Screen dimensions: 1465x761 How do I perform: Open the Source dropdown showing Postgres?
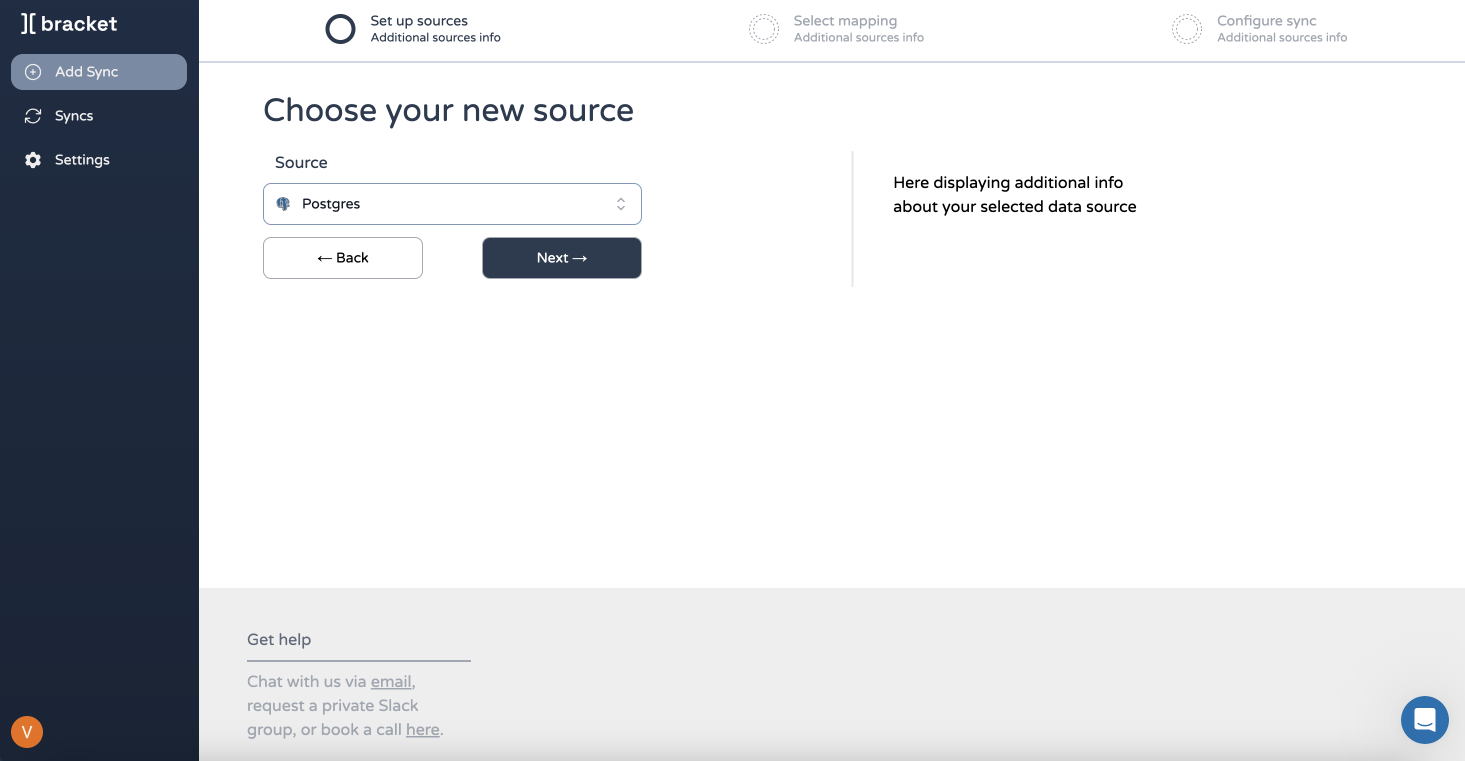(452, 204)
